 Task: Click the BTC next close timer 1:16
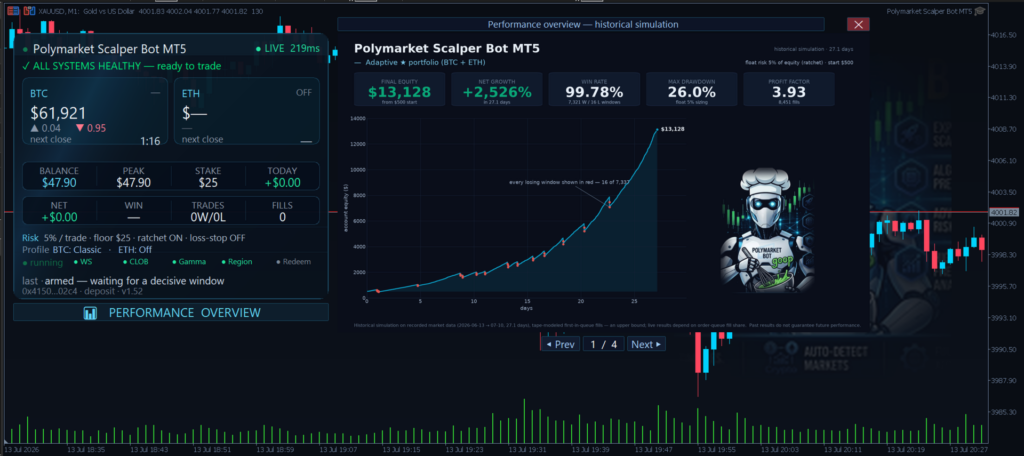coord(150,140)
